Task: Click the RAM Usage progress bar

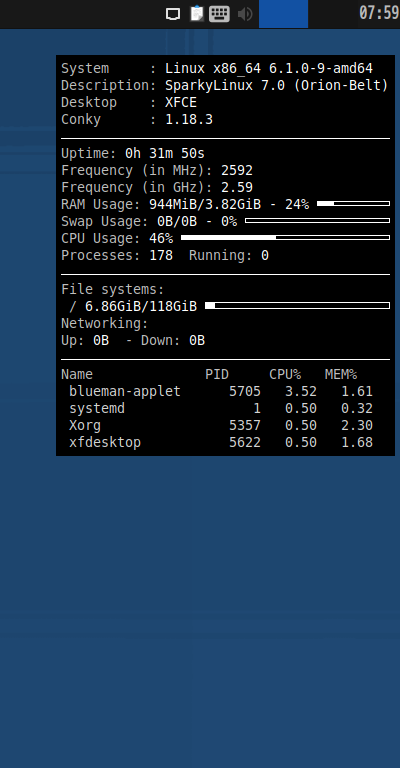Action: tap(353, 203)
